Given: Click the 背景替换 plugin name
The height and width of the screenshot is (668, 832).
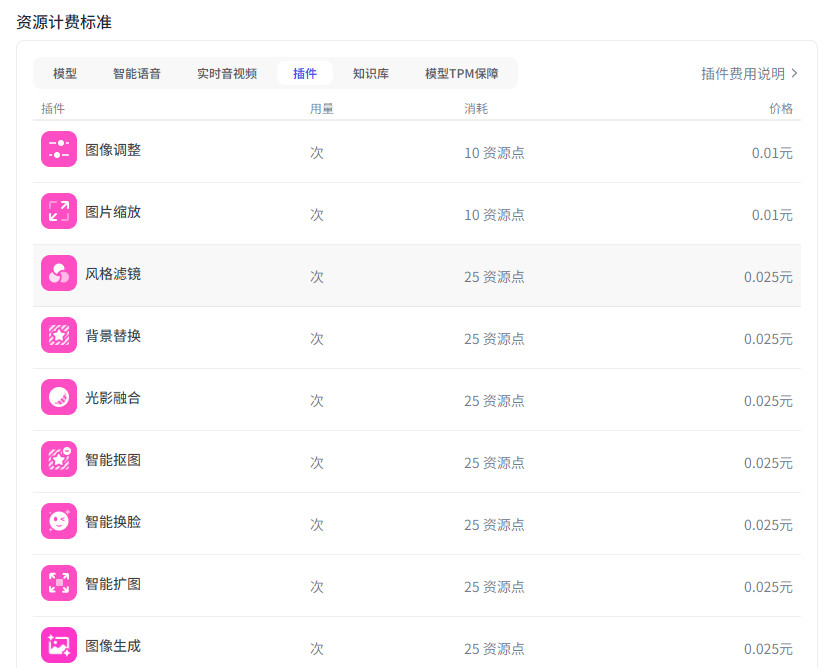Looking at the screenshot, I should coord(113,336).
